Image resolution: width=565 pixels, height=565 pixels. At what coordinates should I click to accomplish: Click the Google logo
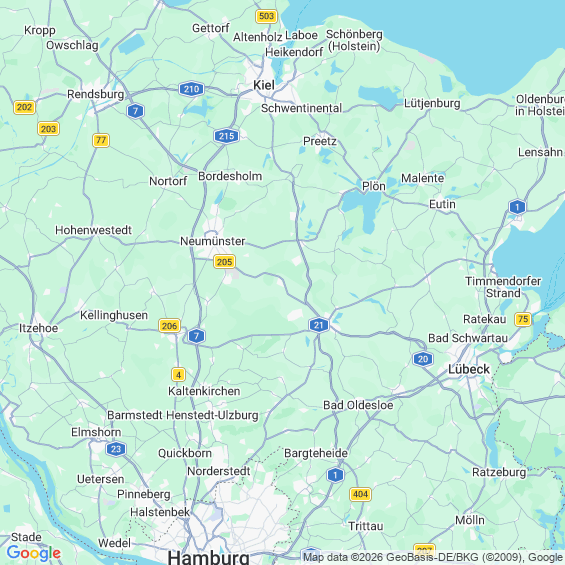pos(34,553)
